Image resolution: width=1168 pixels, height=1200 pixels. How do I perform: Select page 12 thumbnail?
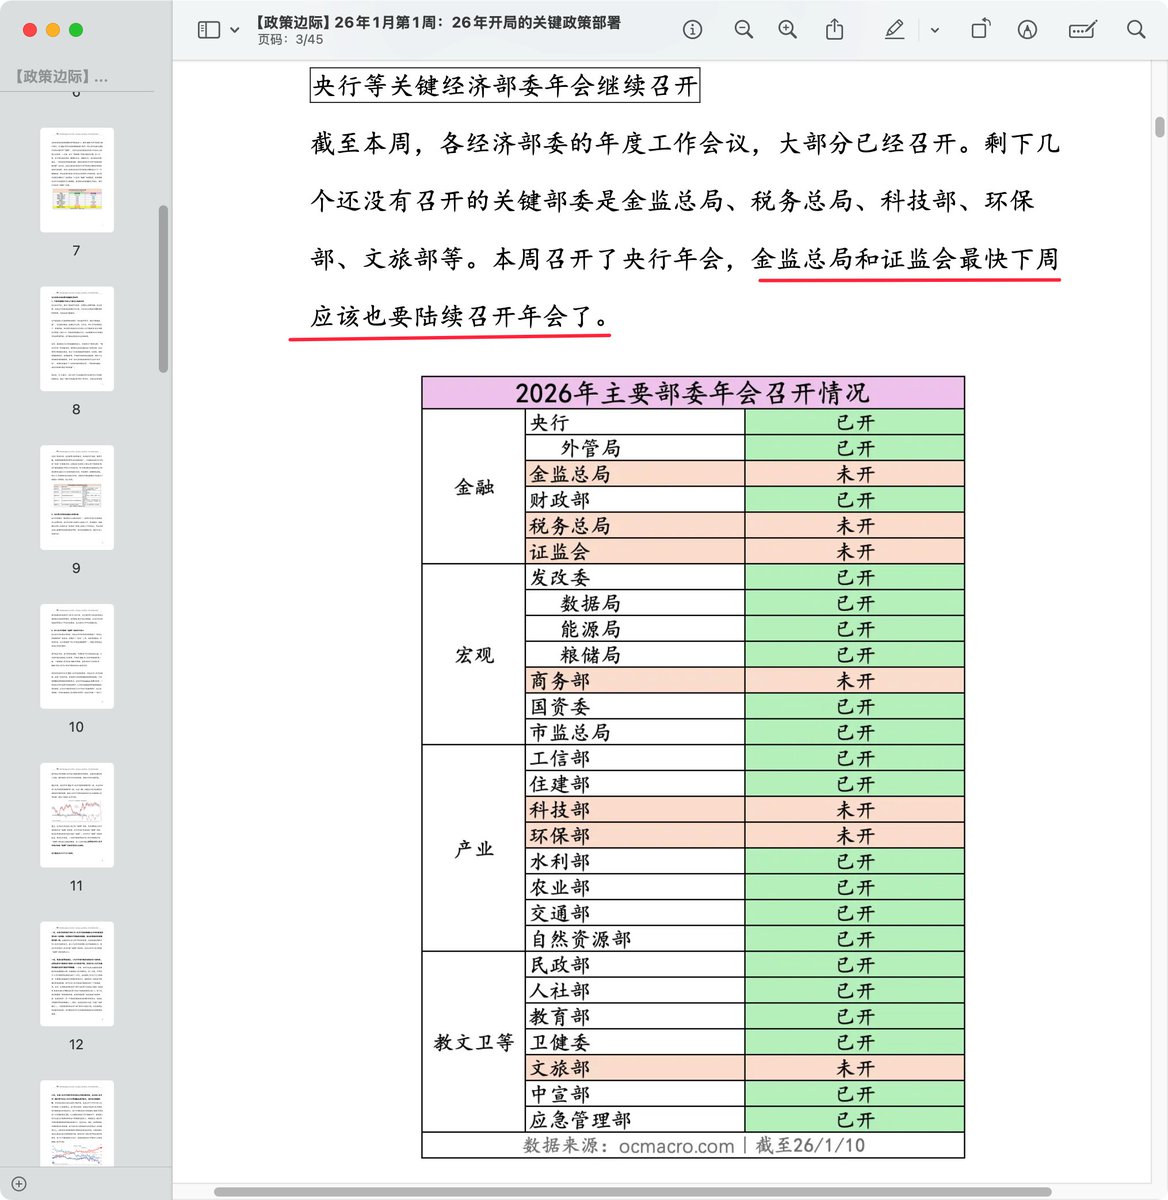77,974
